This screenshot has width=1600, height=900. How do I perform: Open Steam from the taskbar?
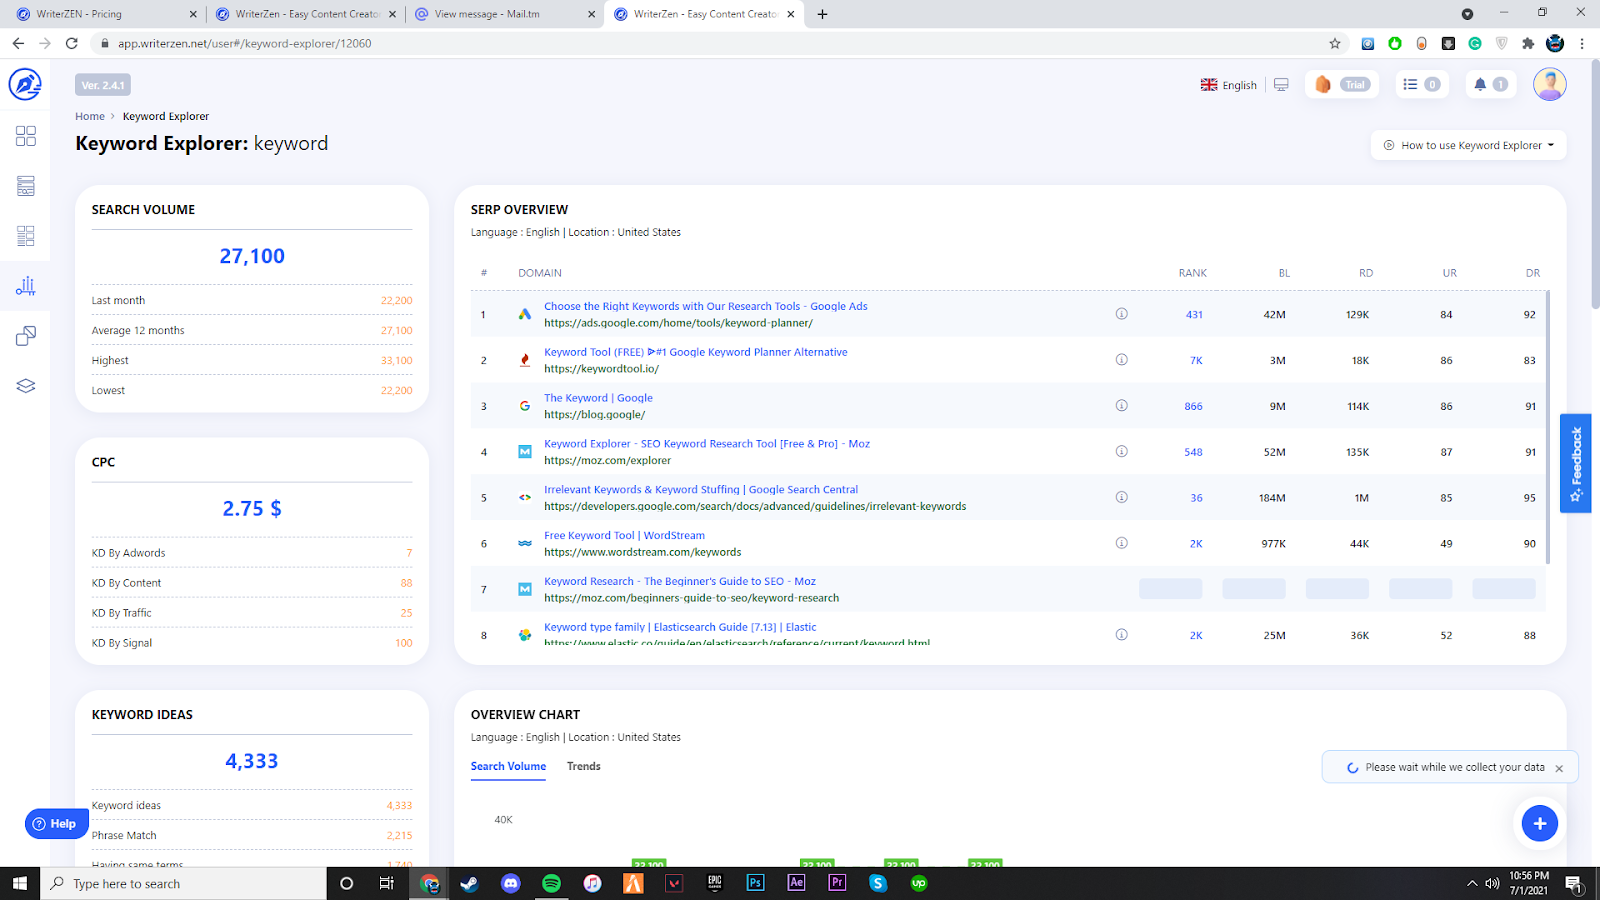tap(469, 883)
